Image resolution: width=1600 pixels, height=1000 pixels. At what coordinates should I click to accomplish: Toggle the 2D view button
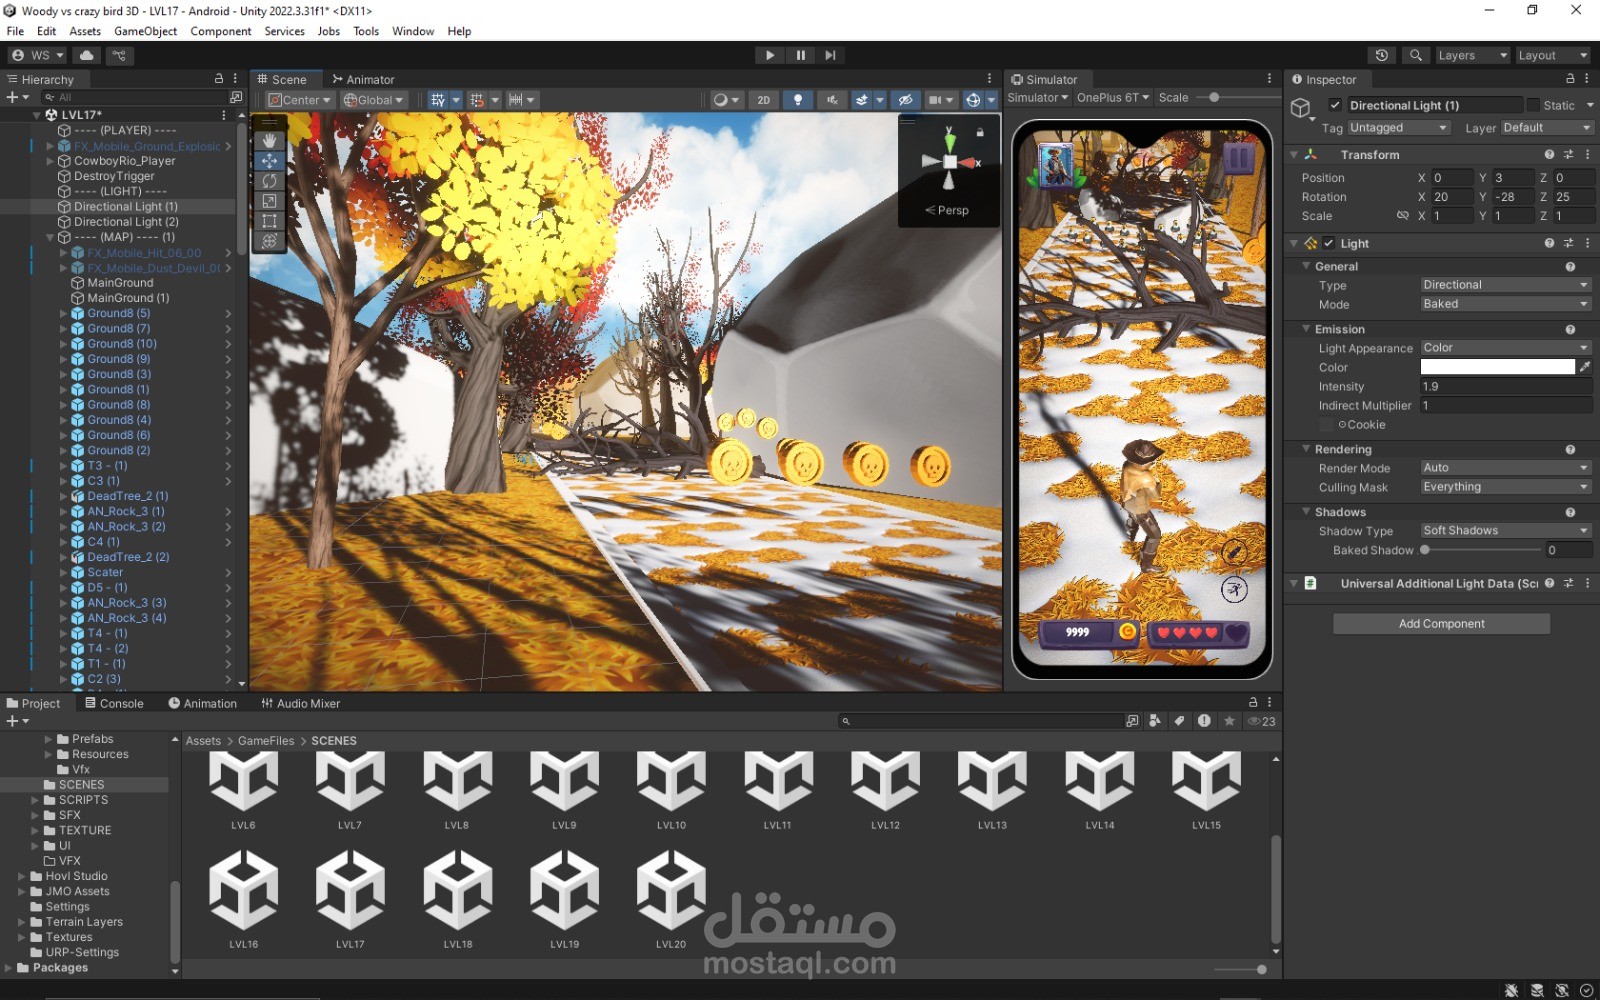(x=763, y=100)
